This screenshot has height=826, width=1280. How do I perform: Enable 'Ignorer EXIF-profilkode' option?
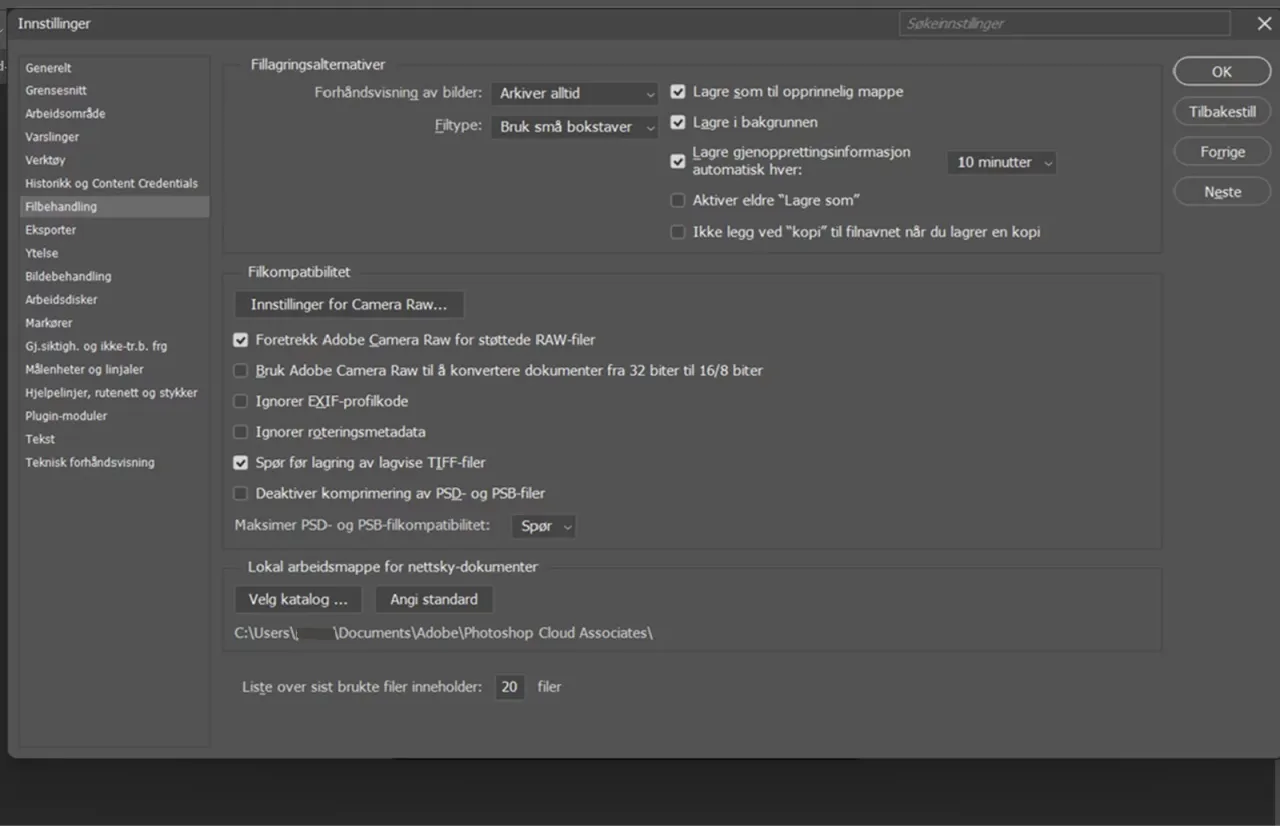coord(240,402)
